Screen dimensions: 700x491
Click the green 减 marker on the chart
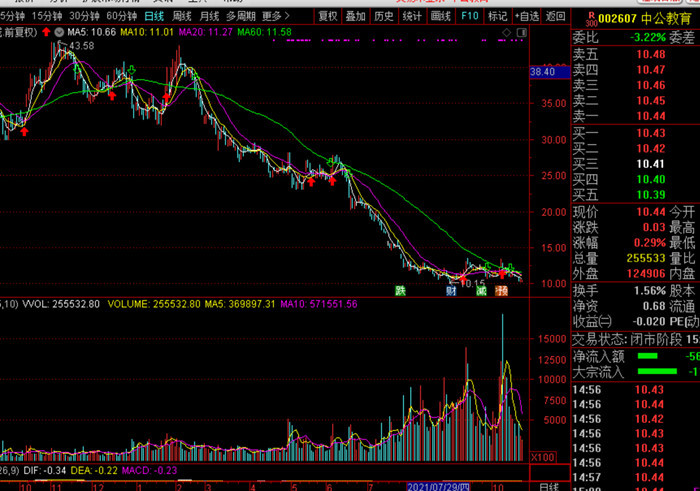click(x=481, y=290)
